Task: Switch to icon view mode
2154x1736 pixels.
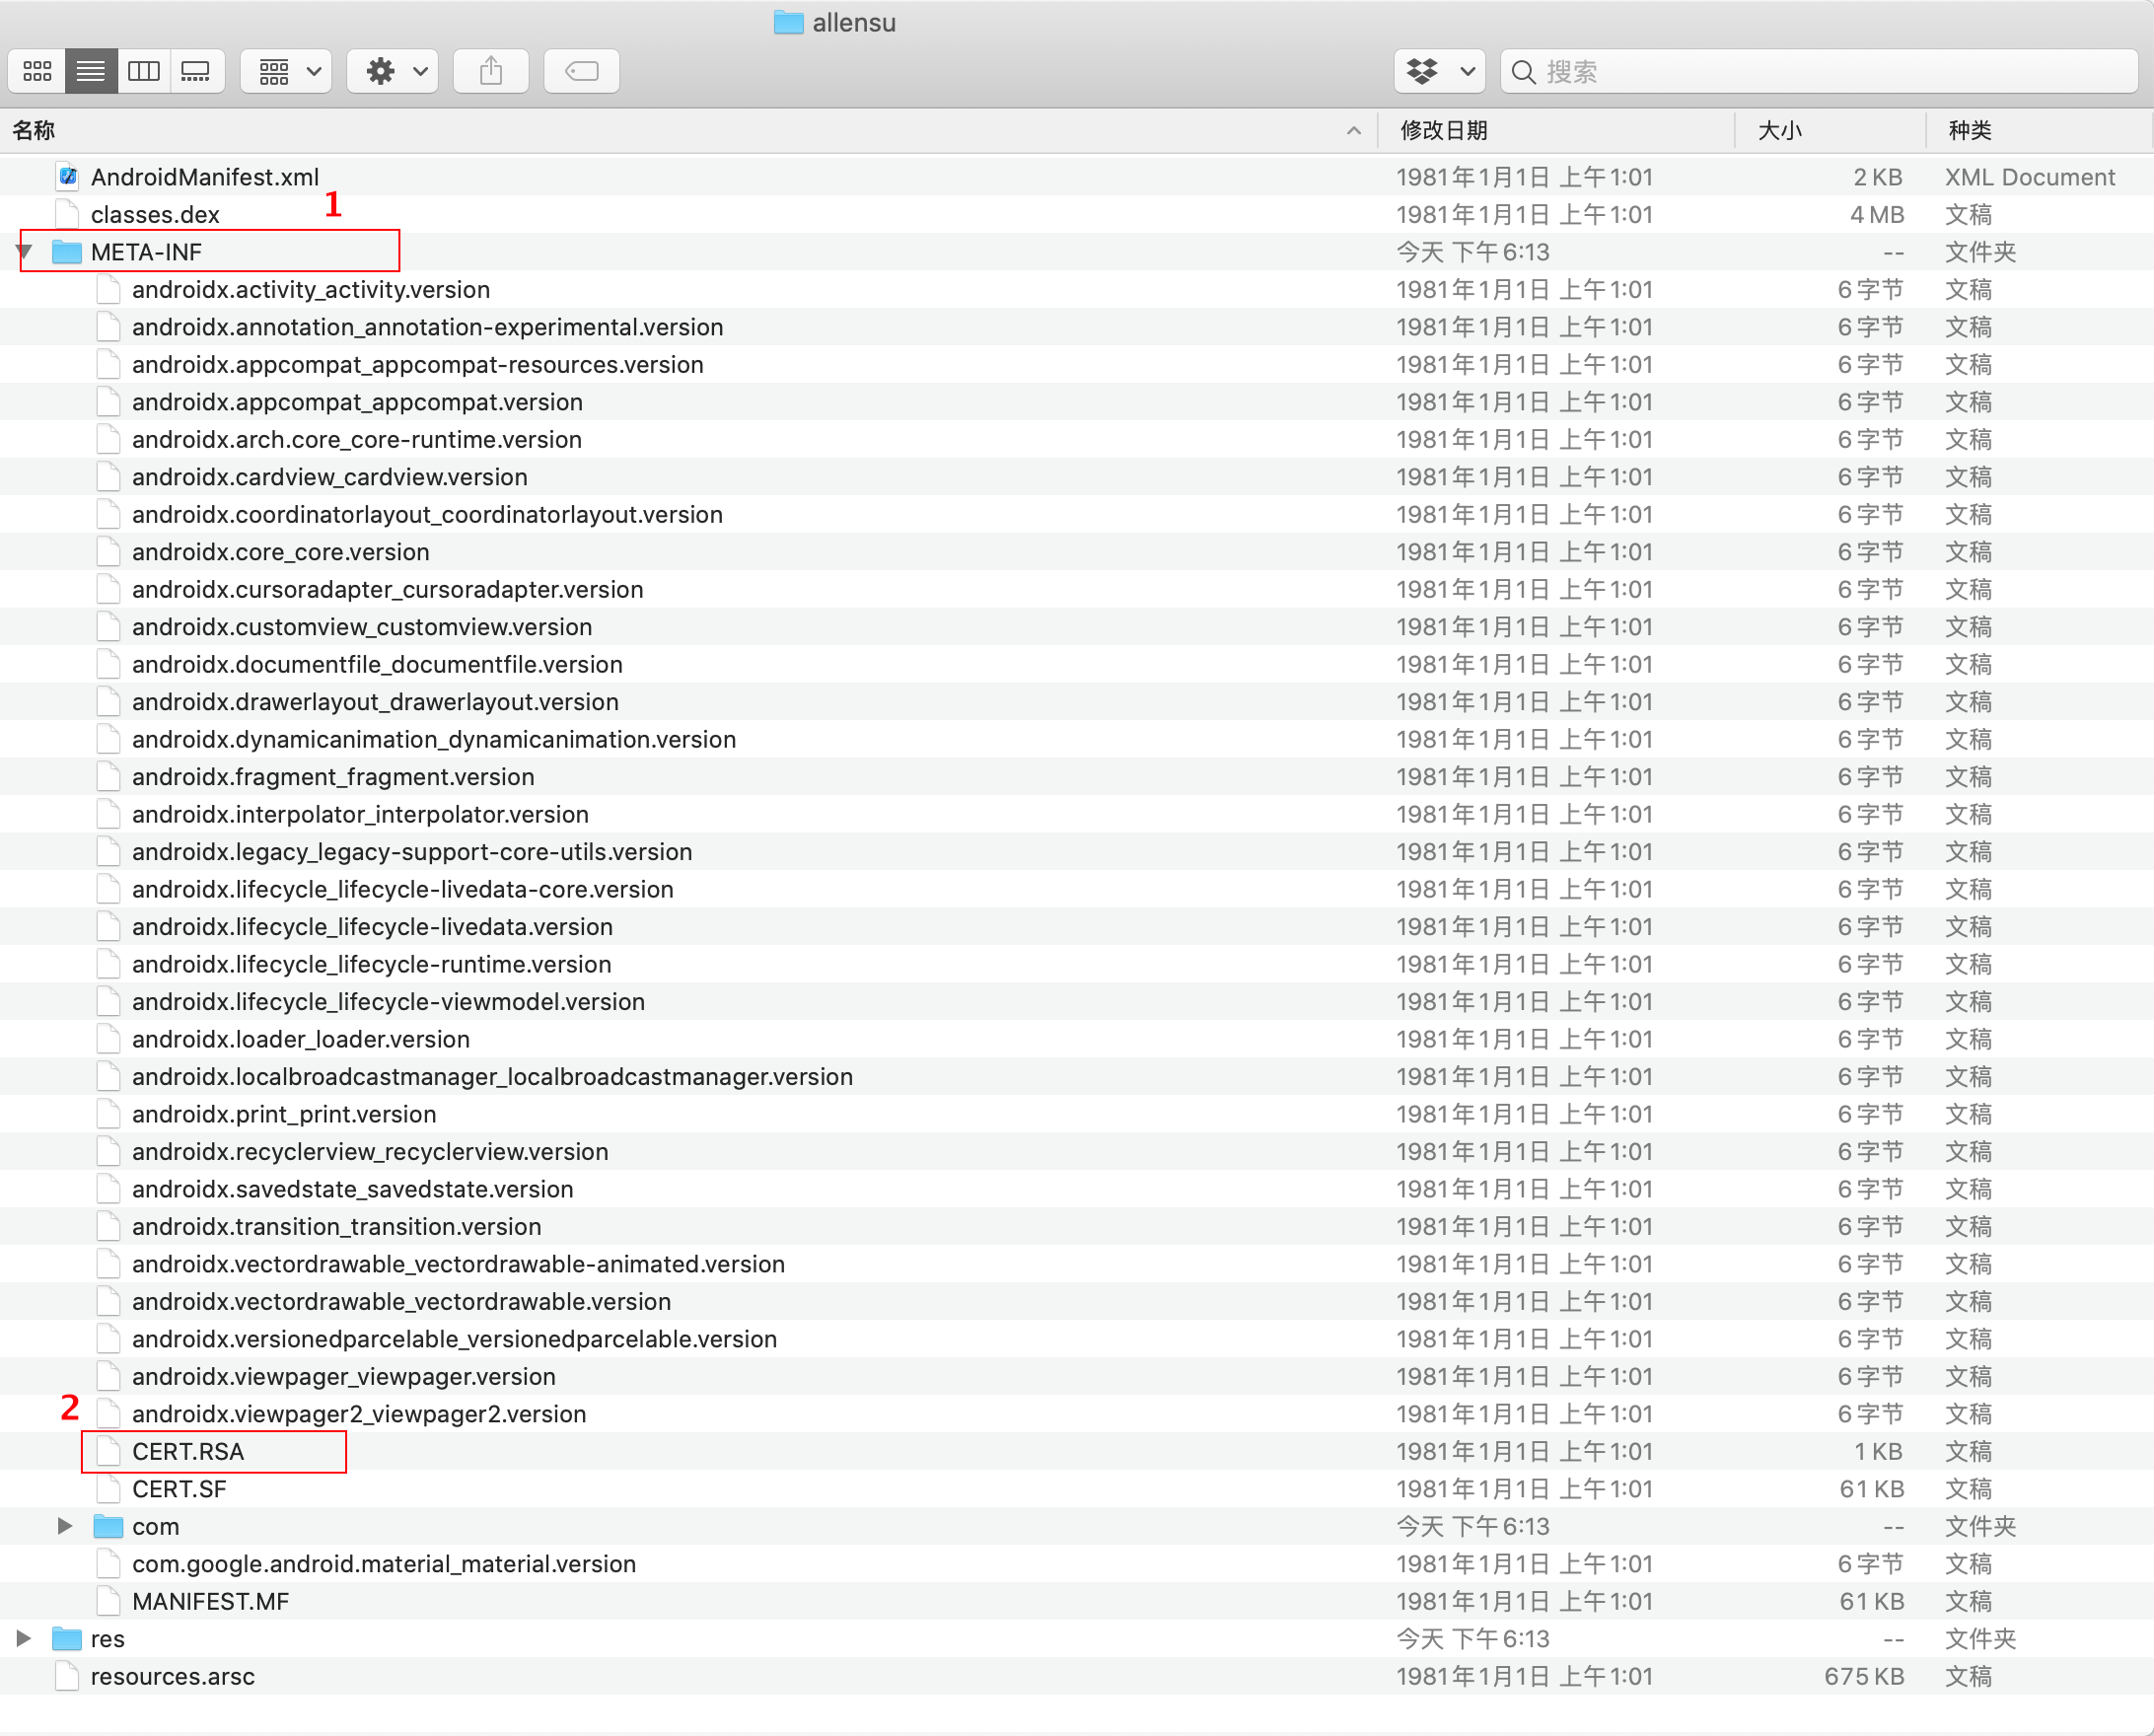Action: [x=38, y=71]
